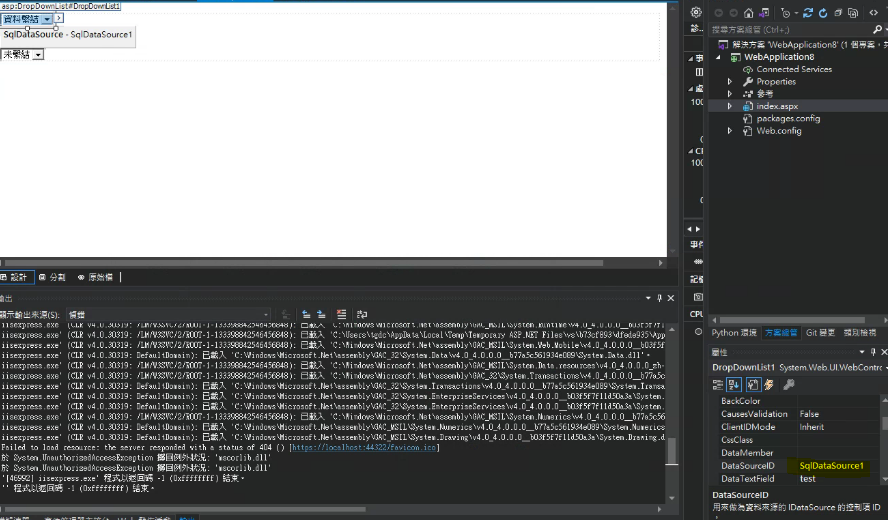Go to next message in Output toolbar

click(321, 314)
